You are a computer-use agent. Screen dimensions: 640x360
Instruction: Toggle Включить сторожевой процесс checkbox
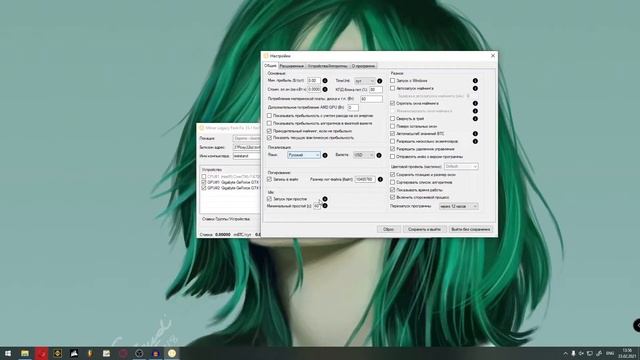pos(392,197)
